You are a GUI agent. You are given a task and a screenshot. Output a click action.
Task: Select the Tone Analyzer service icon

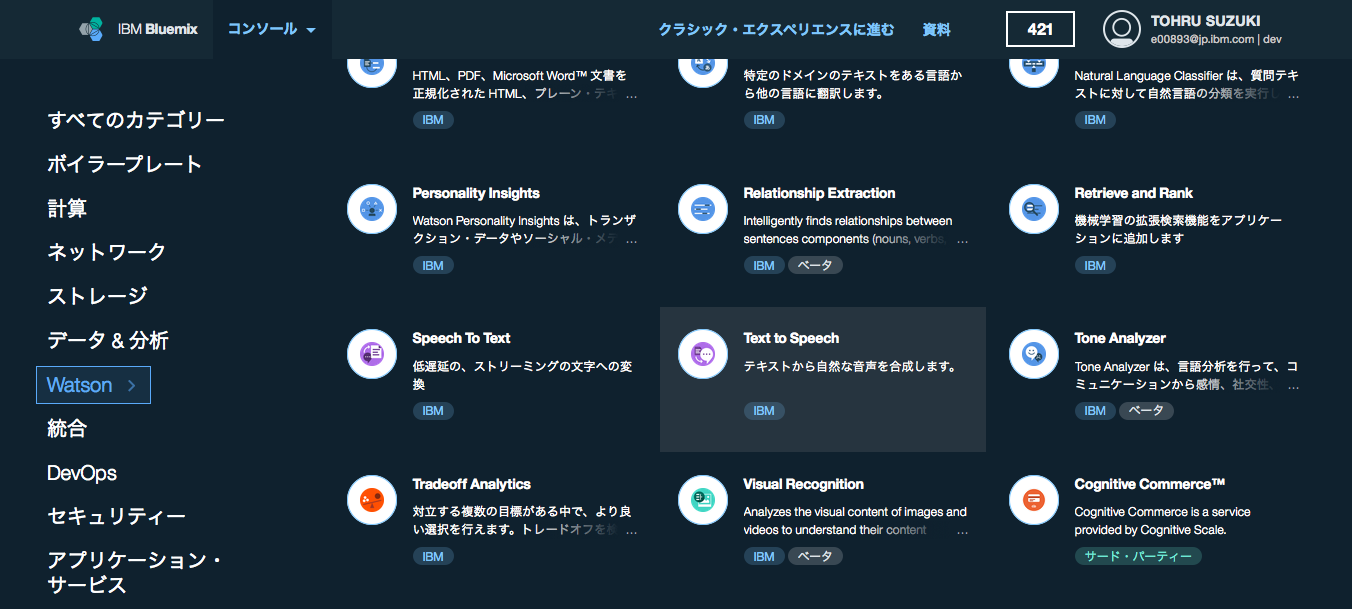click(1033, 354)
